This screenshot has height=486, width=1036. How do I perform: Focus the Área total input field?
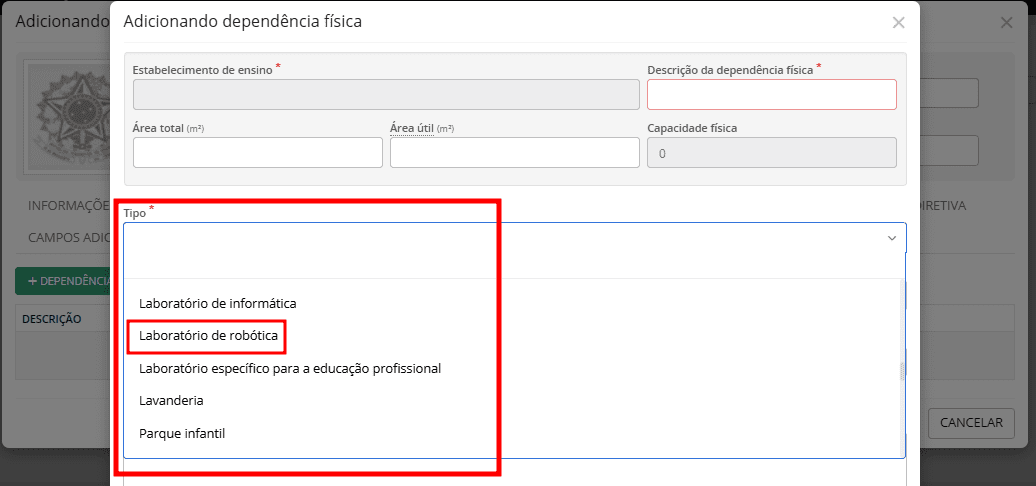pos(258,153)
